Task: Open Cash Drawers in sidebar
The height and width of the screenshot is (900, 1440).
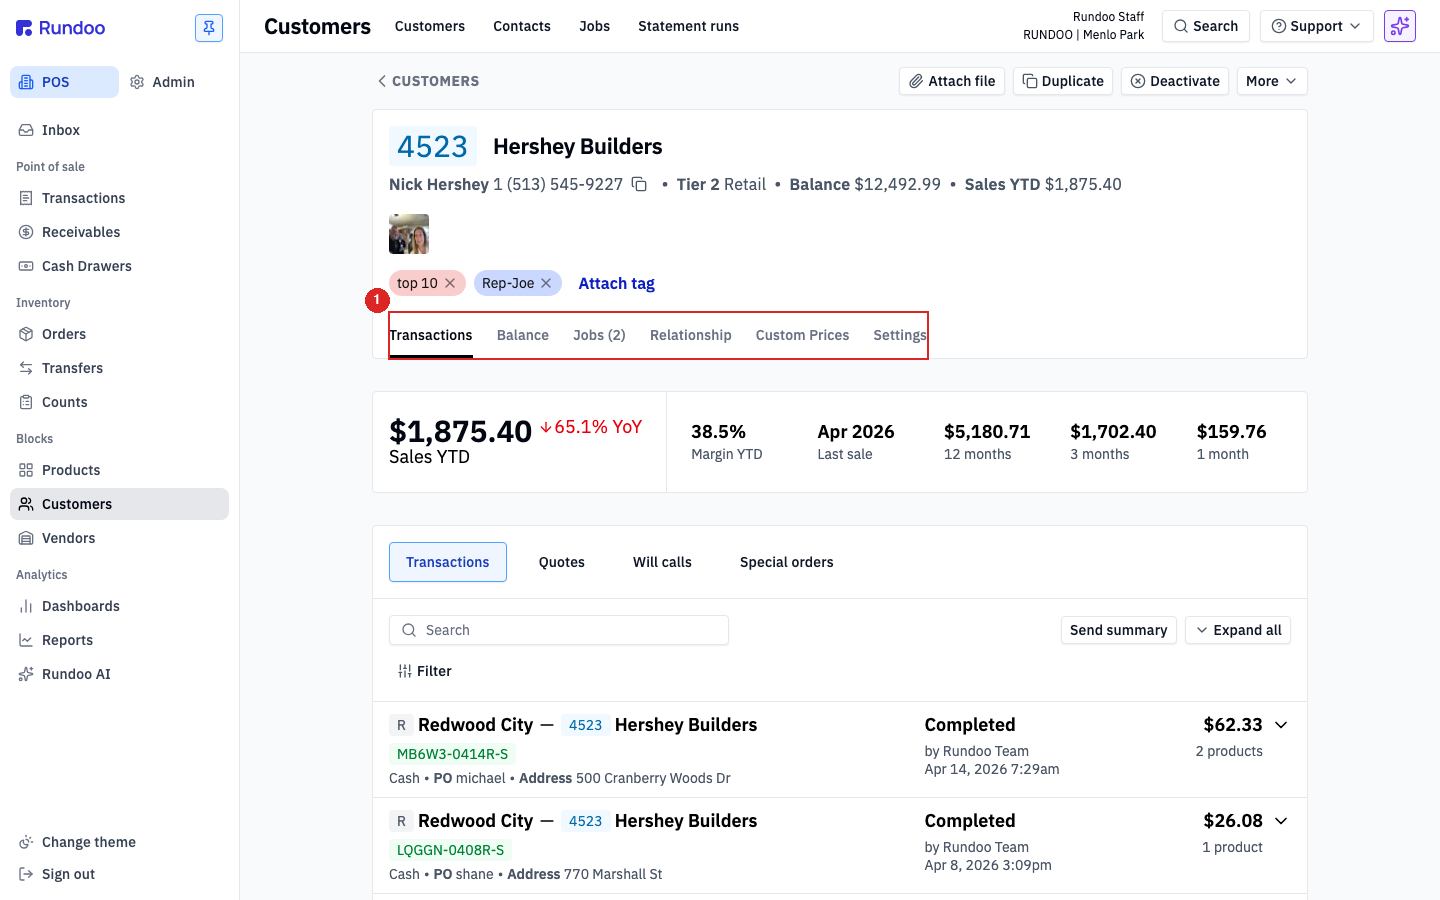Action: point(120,266)
